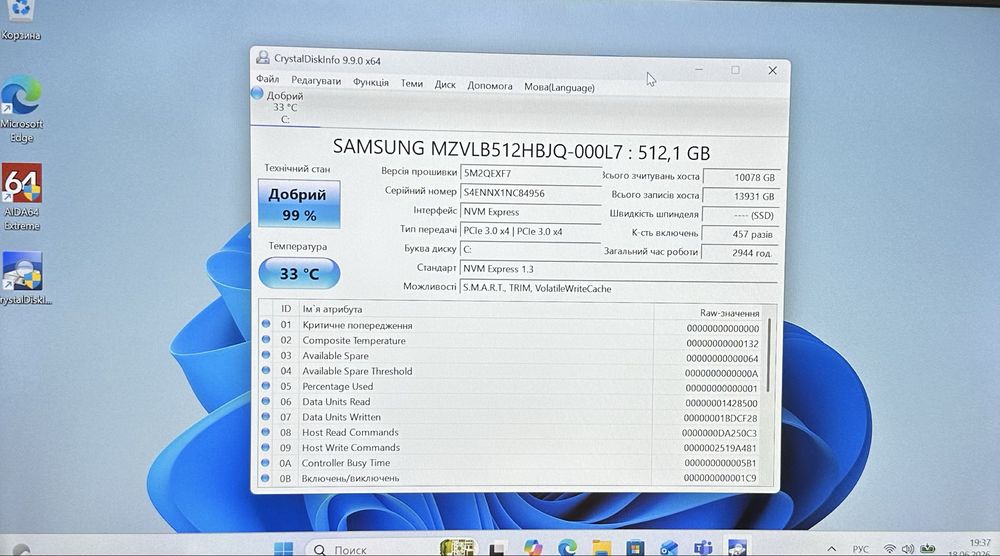Click the 33 °C temperature button
Screen dimensions: 1000x556
[299, 274]
